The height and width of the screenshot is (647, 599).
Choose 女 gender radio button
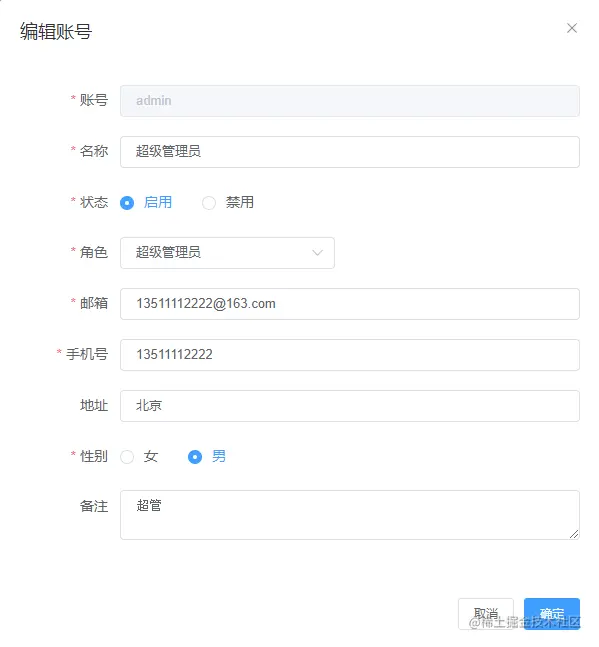127,457
